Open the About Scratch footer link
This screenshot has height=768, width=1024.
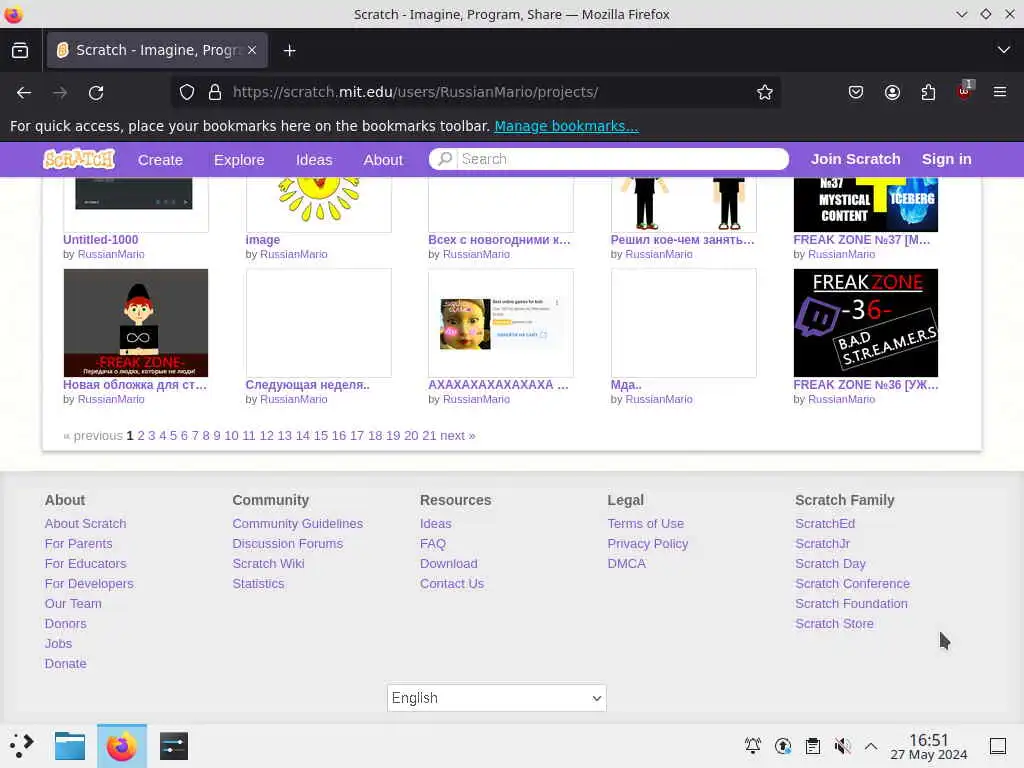(86, 524)
